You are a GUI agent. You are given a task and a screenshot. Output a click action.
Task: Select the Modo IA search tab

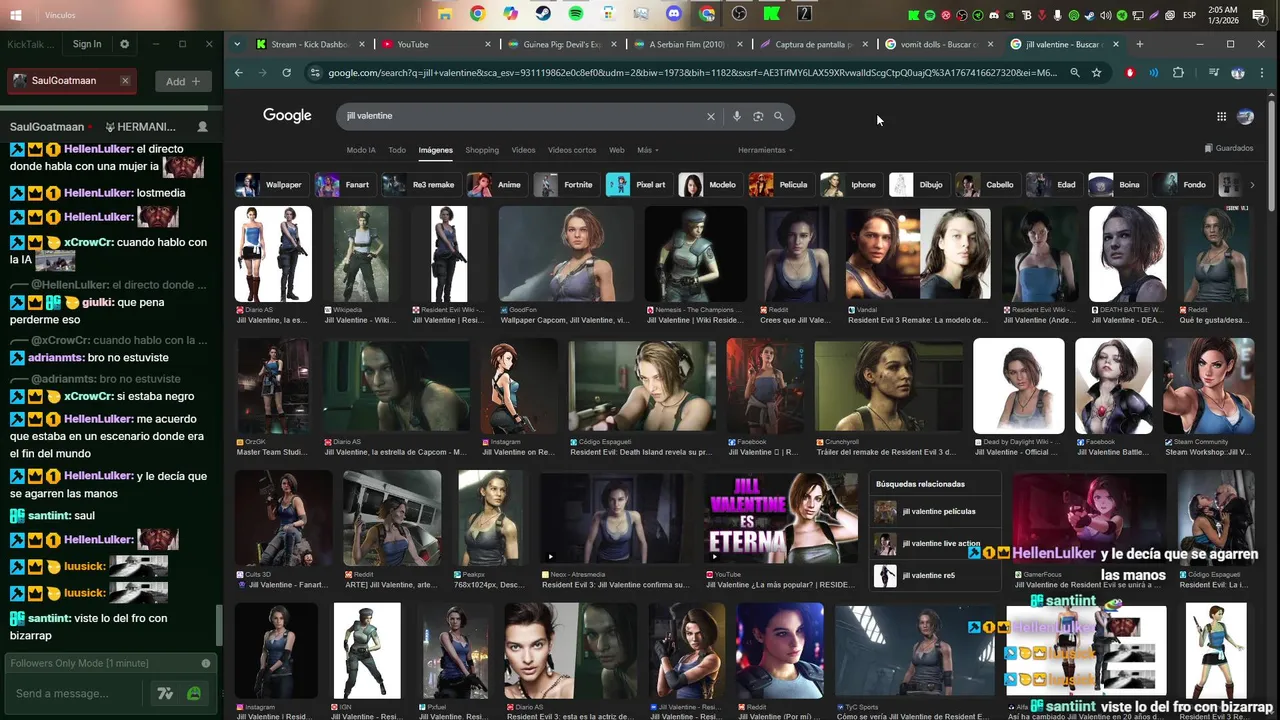(361, 150)
